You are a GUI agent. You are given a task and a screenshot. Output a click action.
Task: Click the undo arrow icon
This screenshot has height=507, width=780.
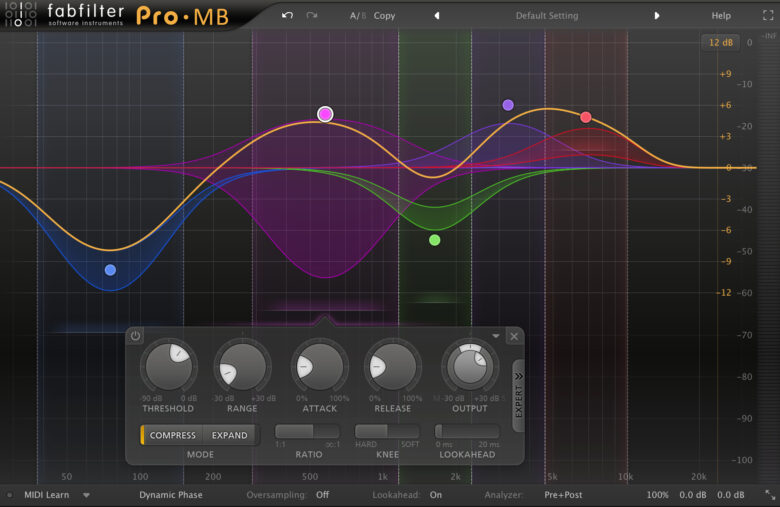(287, 15)
